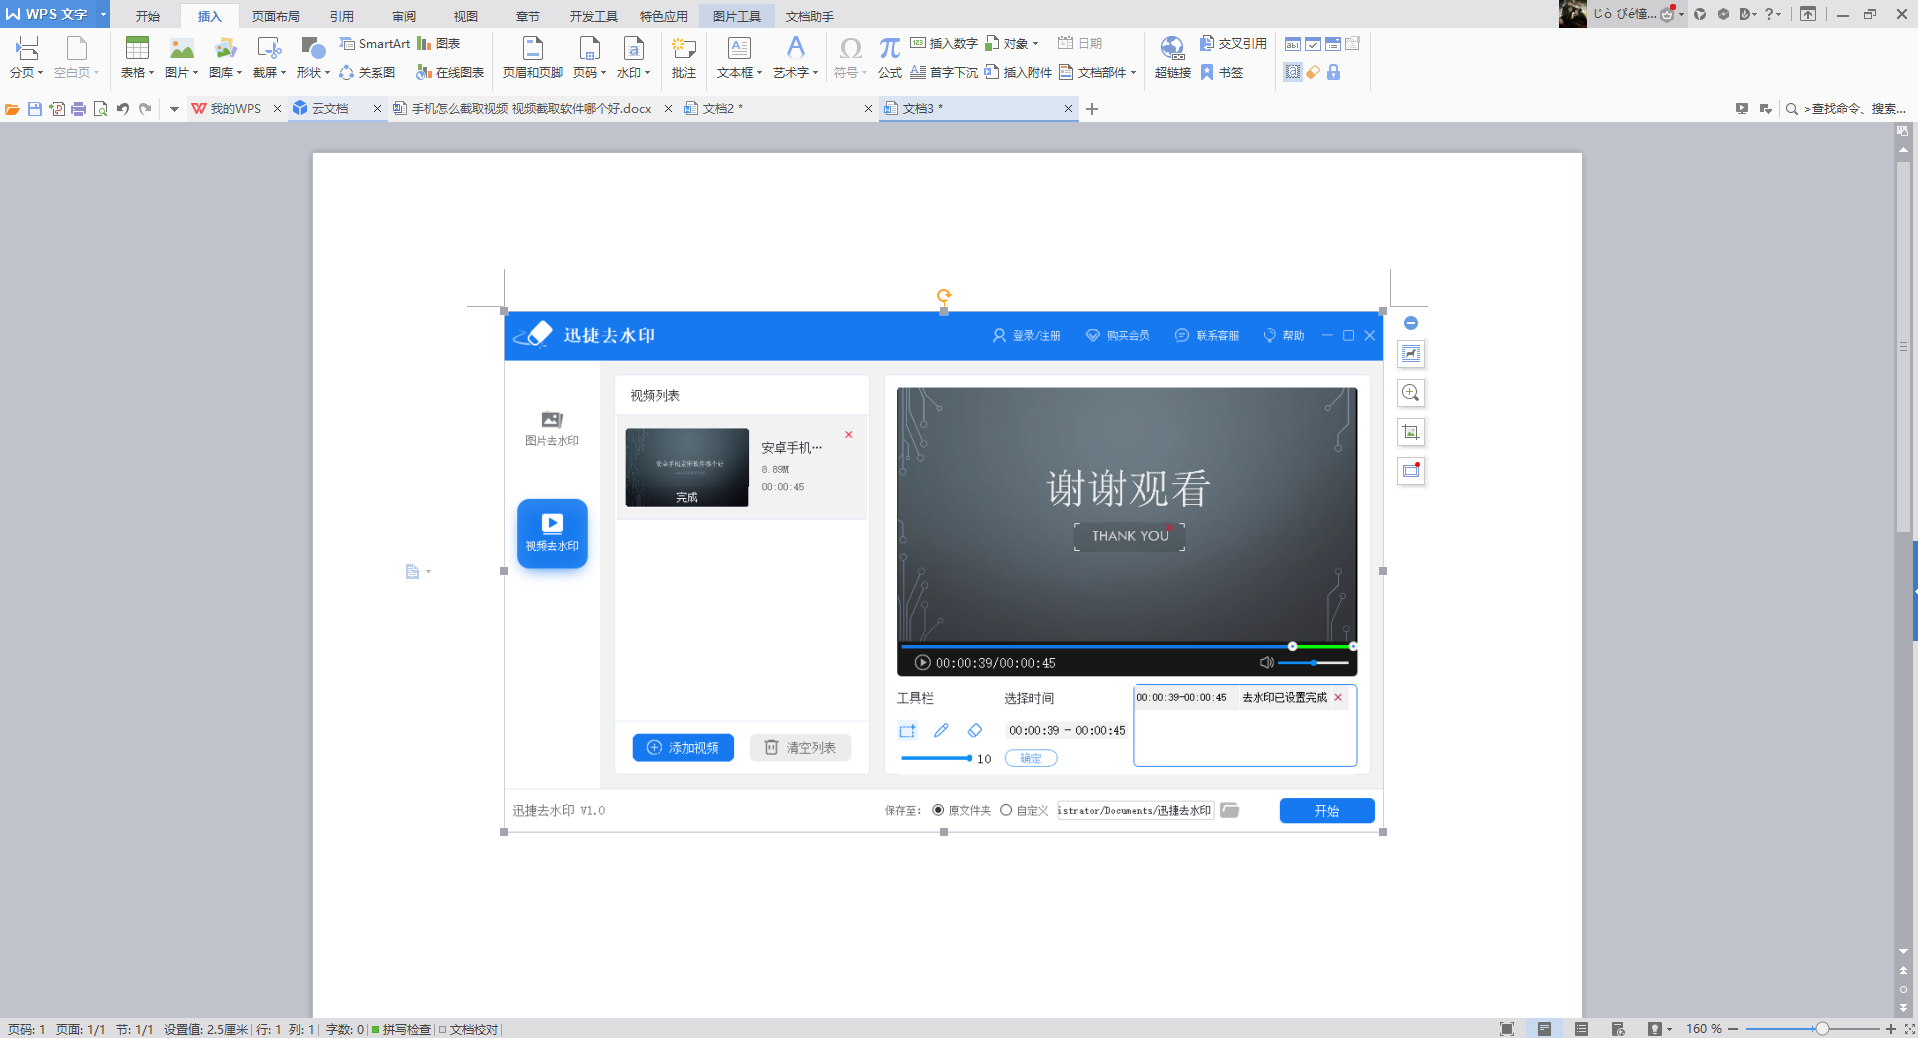Insert a SmartArt graphic
The image size is (1918, 1038).
click(x=374, y=44)
